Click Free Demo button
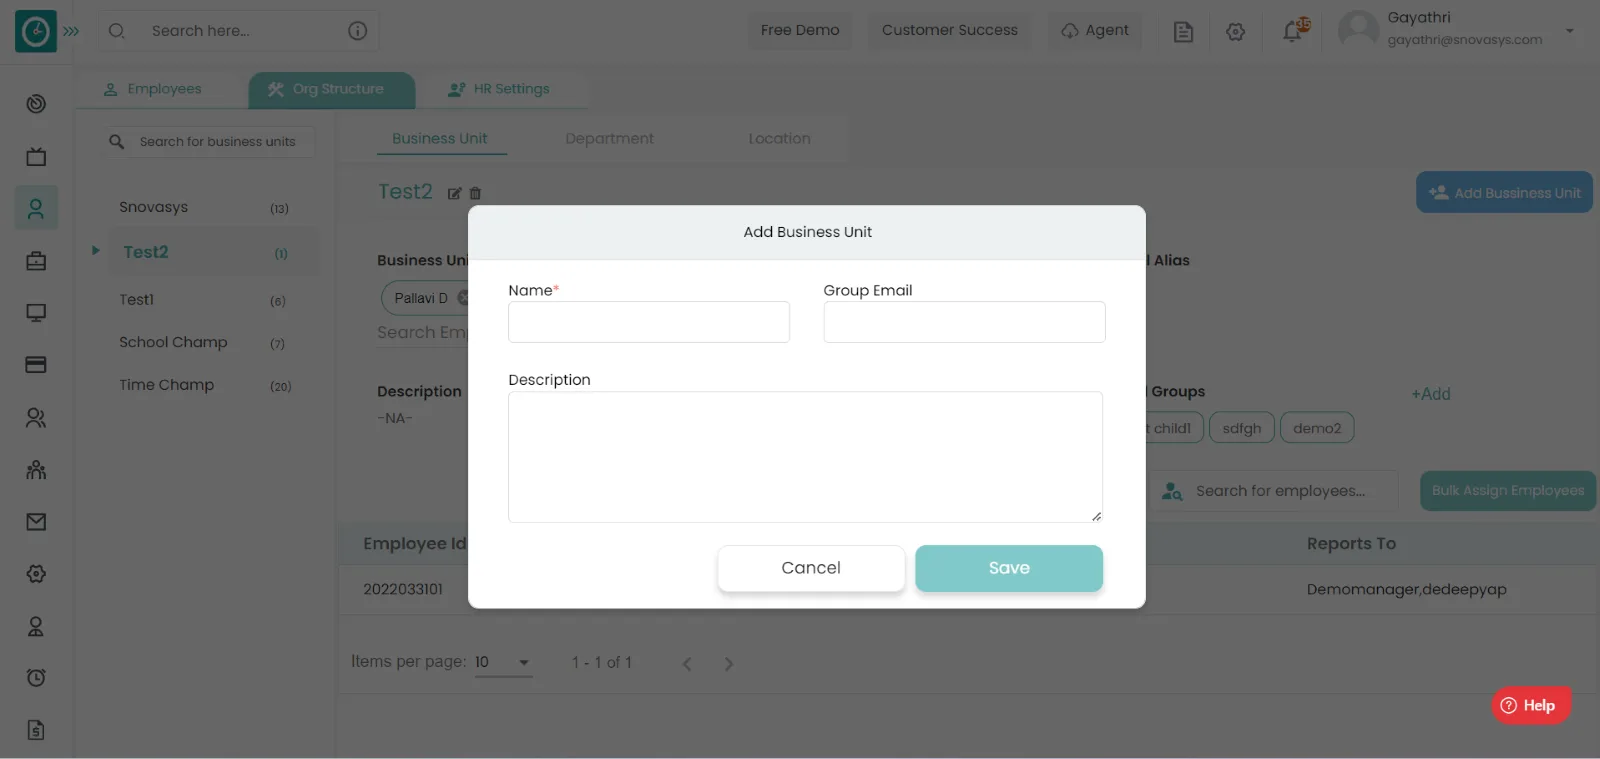Viewport: 1600px width, 759px height. [800, 30]
